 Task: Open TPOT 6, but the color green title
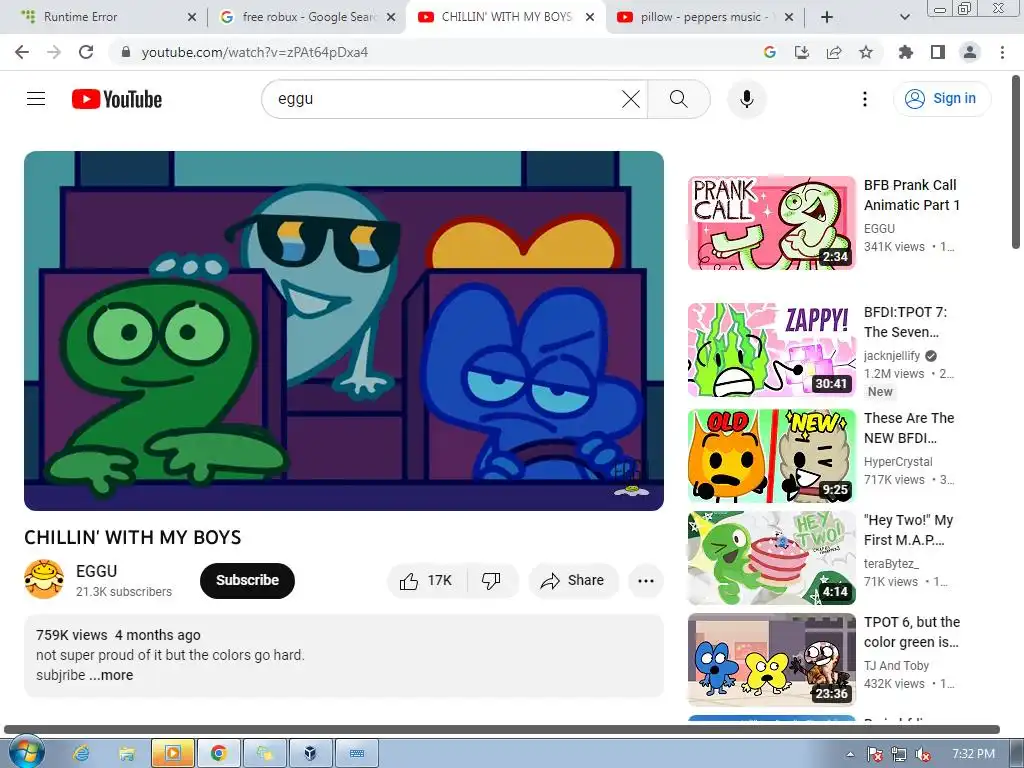pyautogui.click(x=912, y=632)
